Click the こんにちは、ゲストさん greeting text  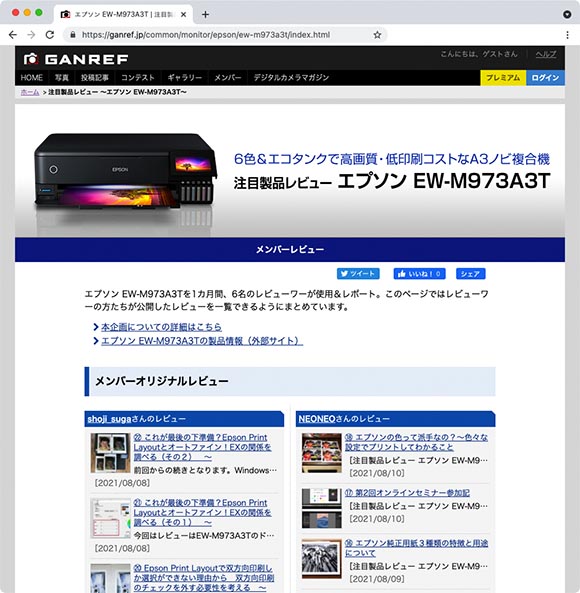pyautogui.click(x=479, y=54)
